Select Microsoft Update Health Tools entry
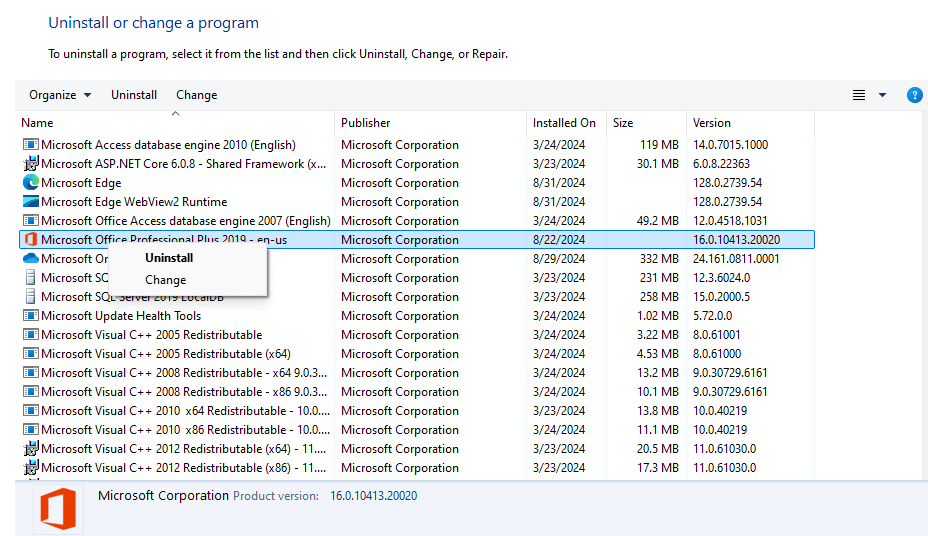The width and height of the screenshot is (928, 536). point(121,315)
